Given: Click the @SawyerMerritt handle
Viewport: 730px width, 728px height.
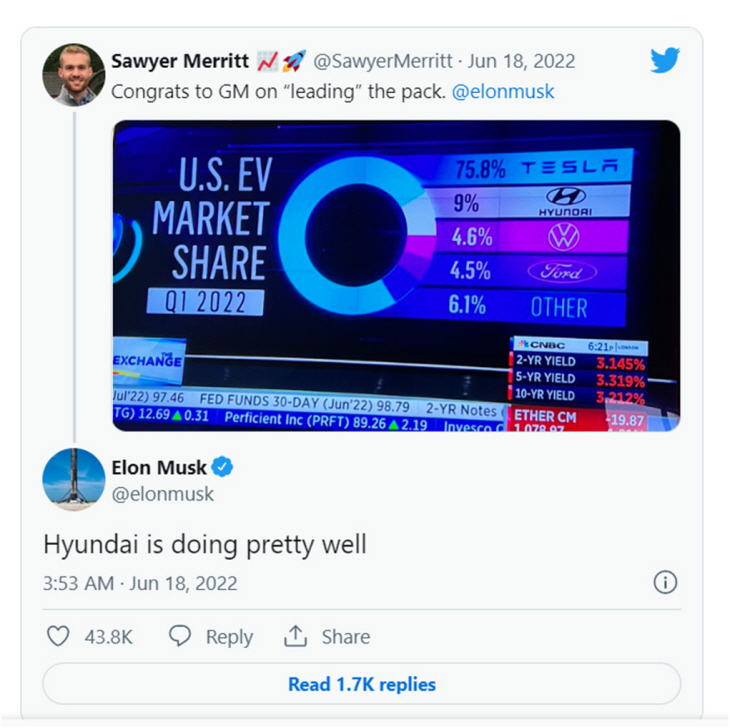Looking at the screenshot, I should 384,61.
